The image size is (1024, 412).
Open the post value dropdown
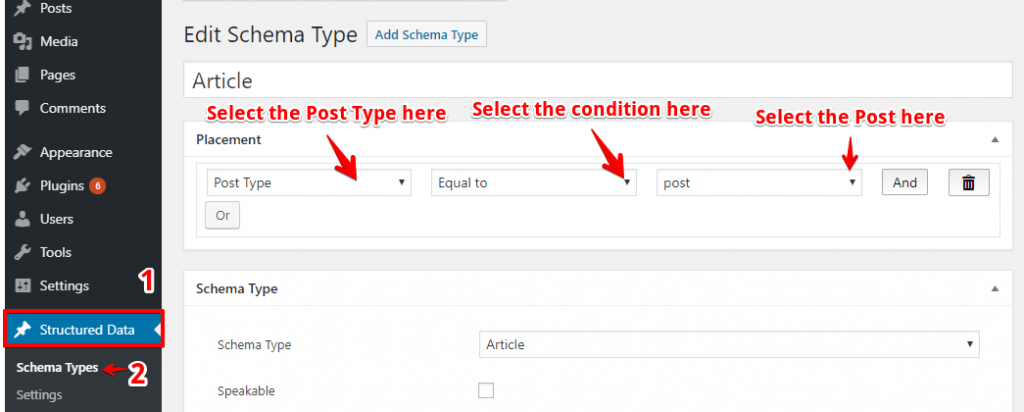point(759,183)
